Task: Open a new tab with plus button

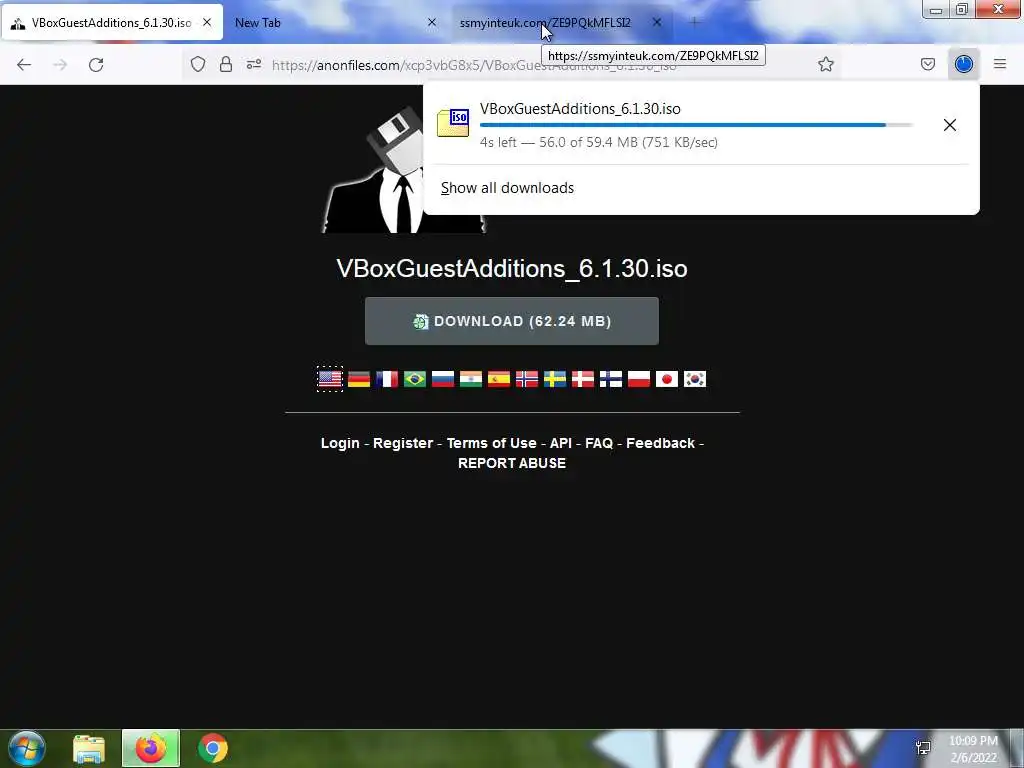Action: 694,22
